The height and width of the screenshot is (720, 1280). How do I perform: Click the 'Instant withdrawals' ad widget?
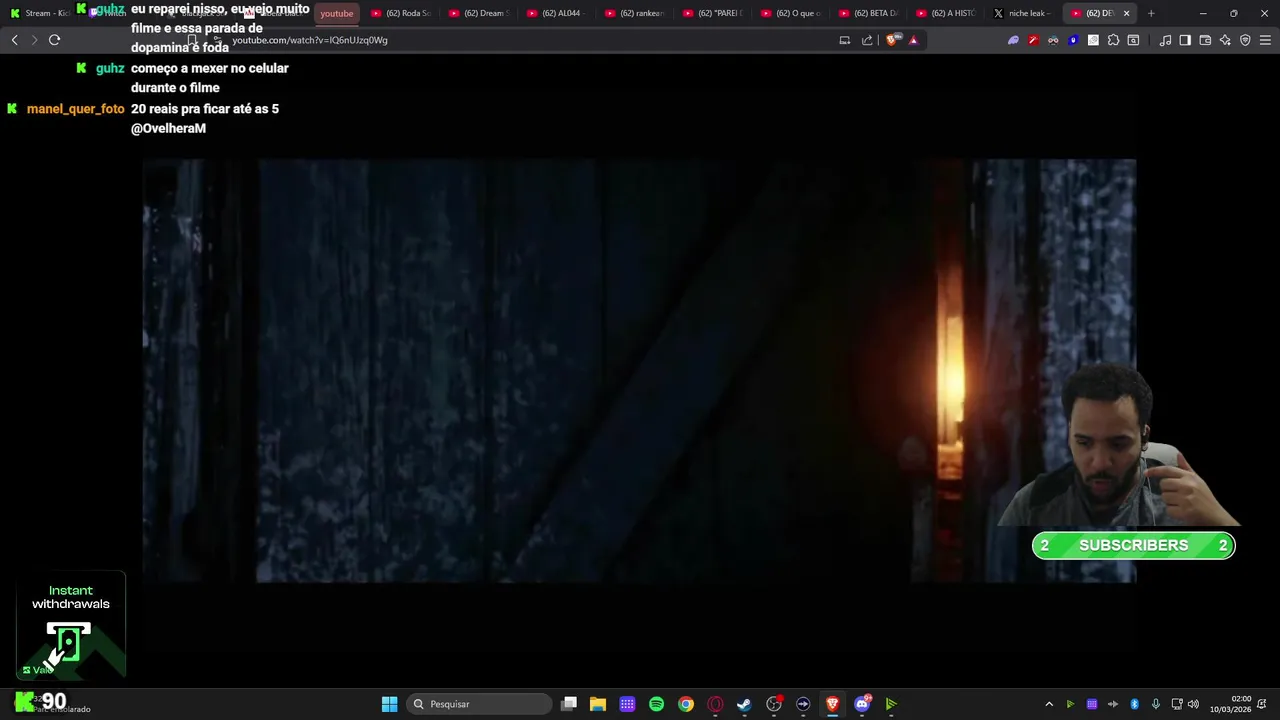tap(71, 625)
